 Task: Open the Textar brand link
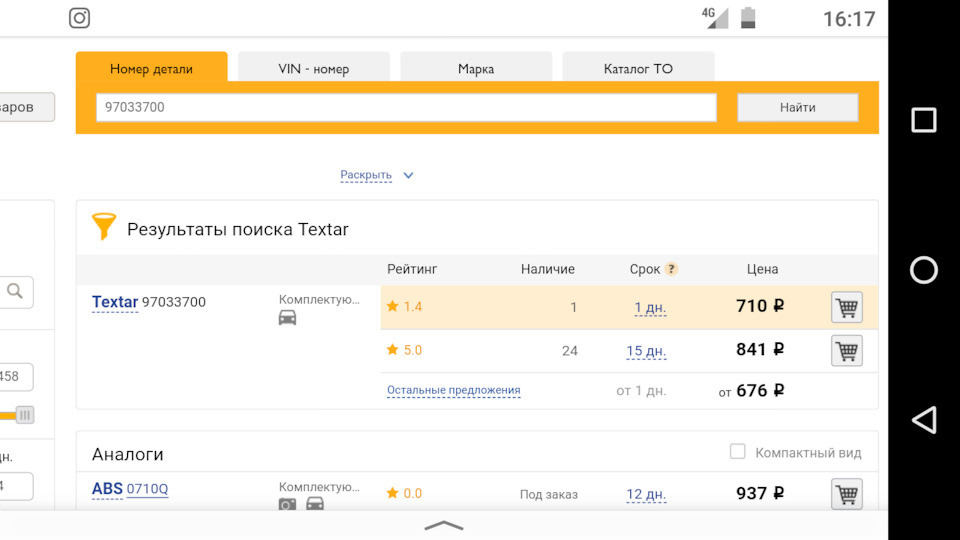[x=114, y=302]
